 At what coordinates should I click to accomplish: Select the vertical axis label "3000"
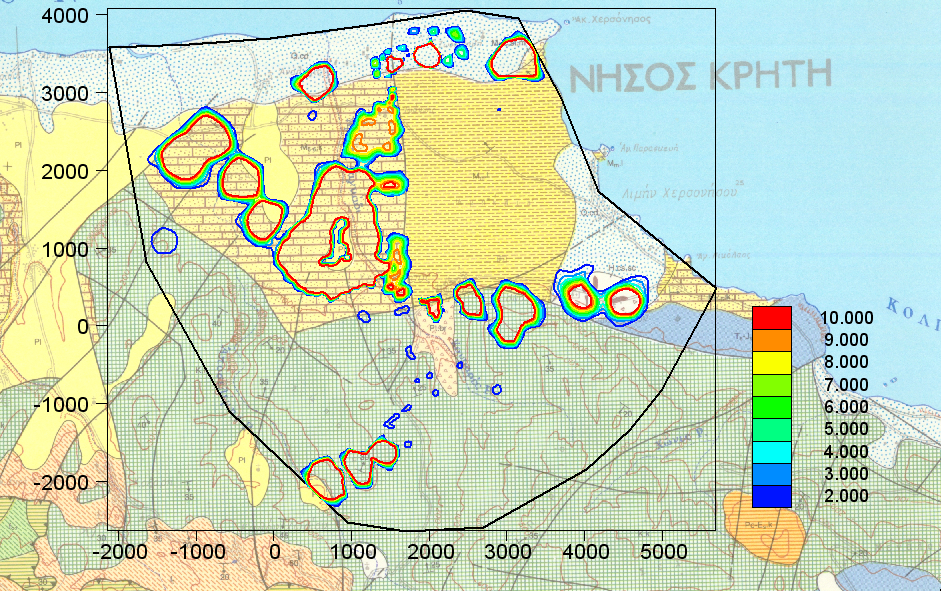coord(65,94)
